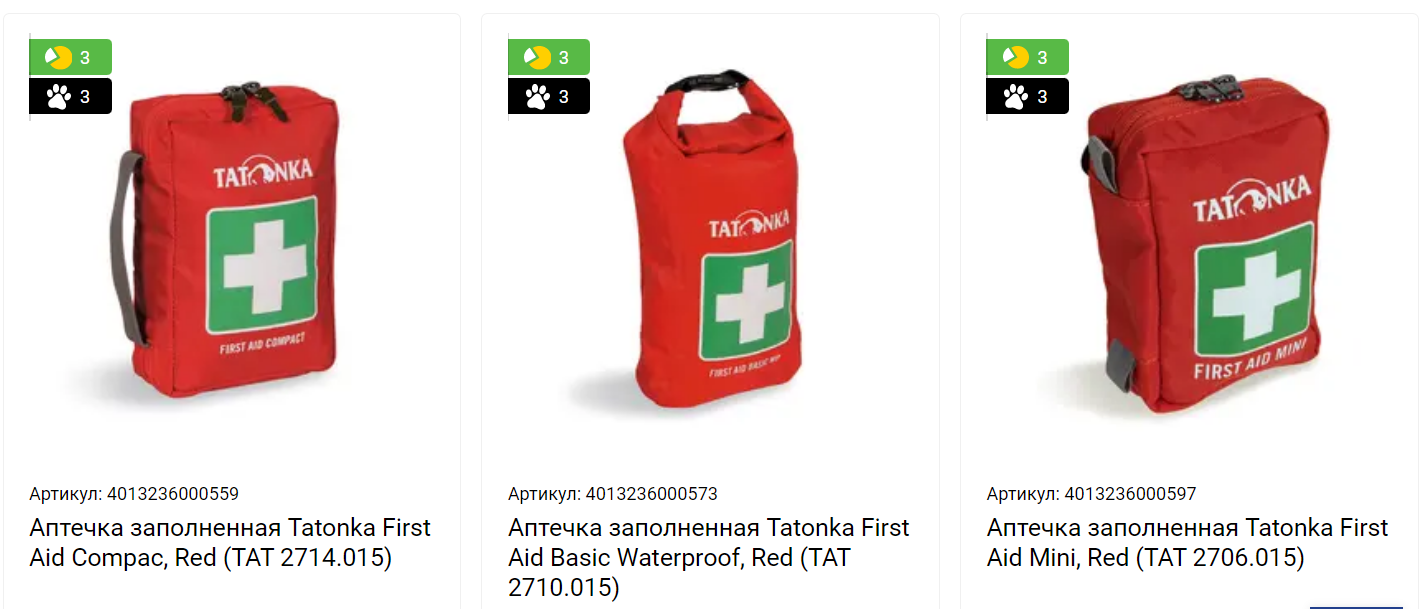Click paw print icon in Mini card's badge
Image resolution: width=1423 pixels, height=609 pixels.
click(1016, 96)
